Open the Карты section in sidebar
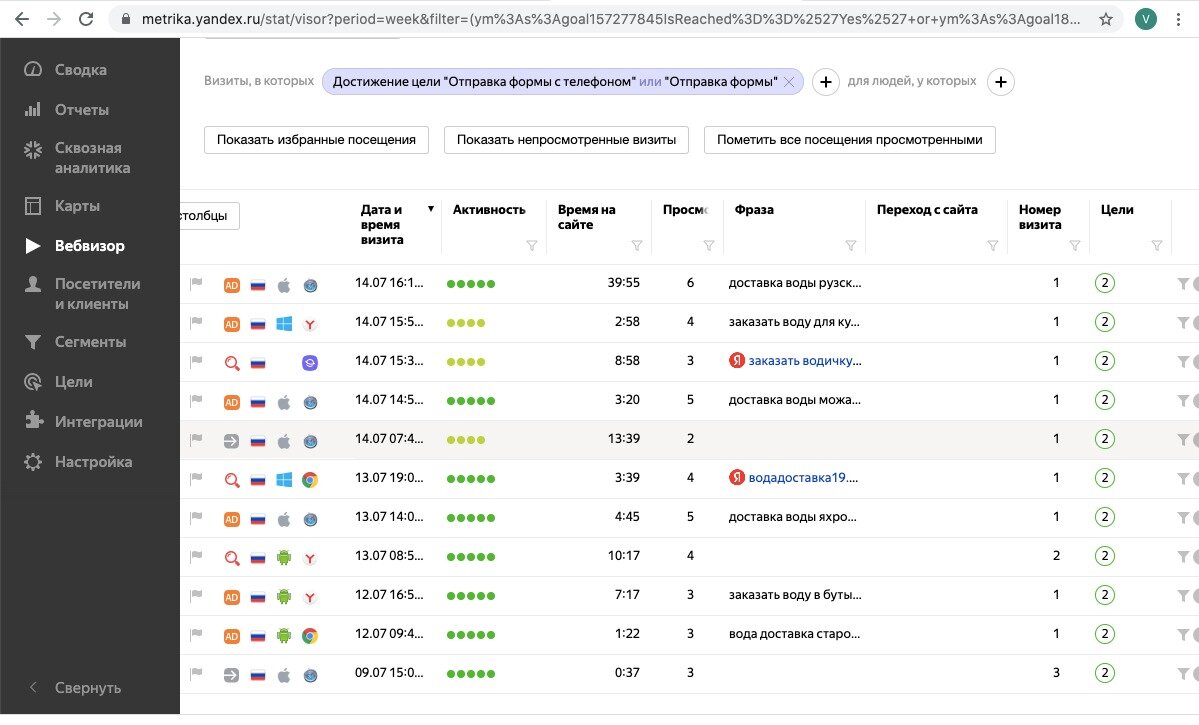Viewport: 1199px width, 725px height. 77,206
